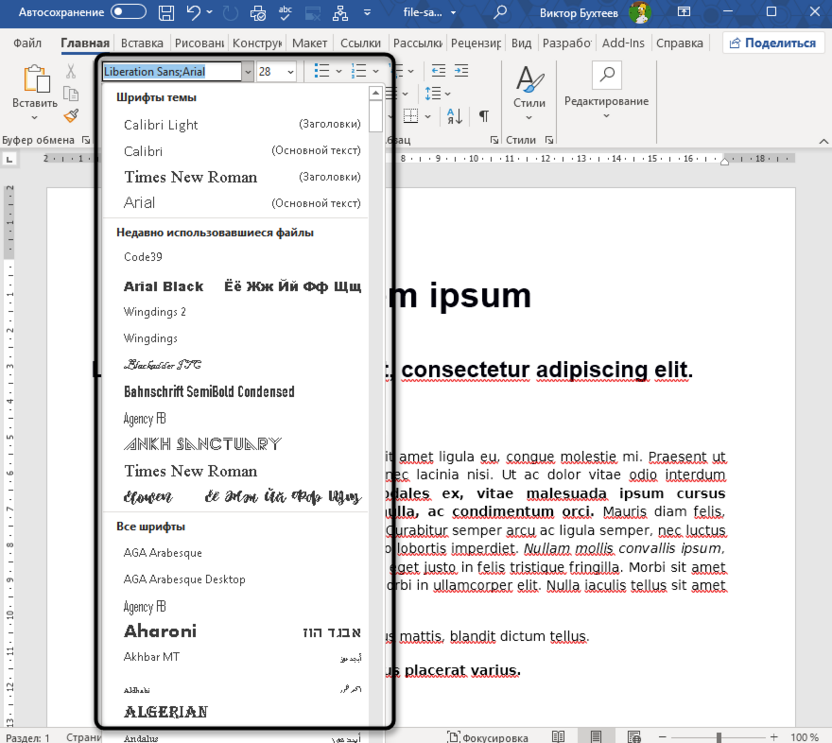The height and width of the screenshot is (743, 832).
Task: Select Arial (Основной текст) theme font
Action: (235, 203)
